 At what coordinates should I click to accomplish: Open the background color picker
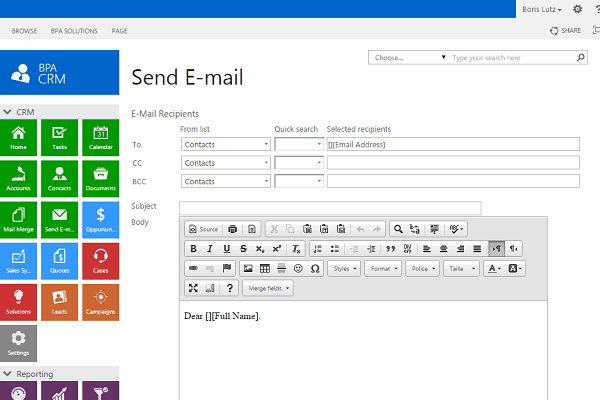coord(515,268)
